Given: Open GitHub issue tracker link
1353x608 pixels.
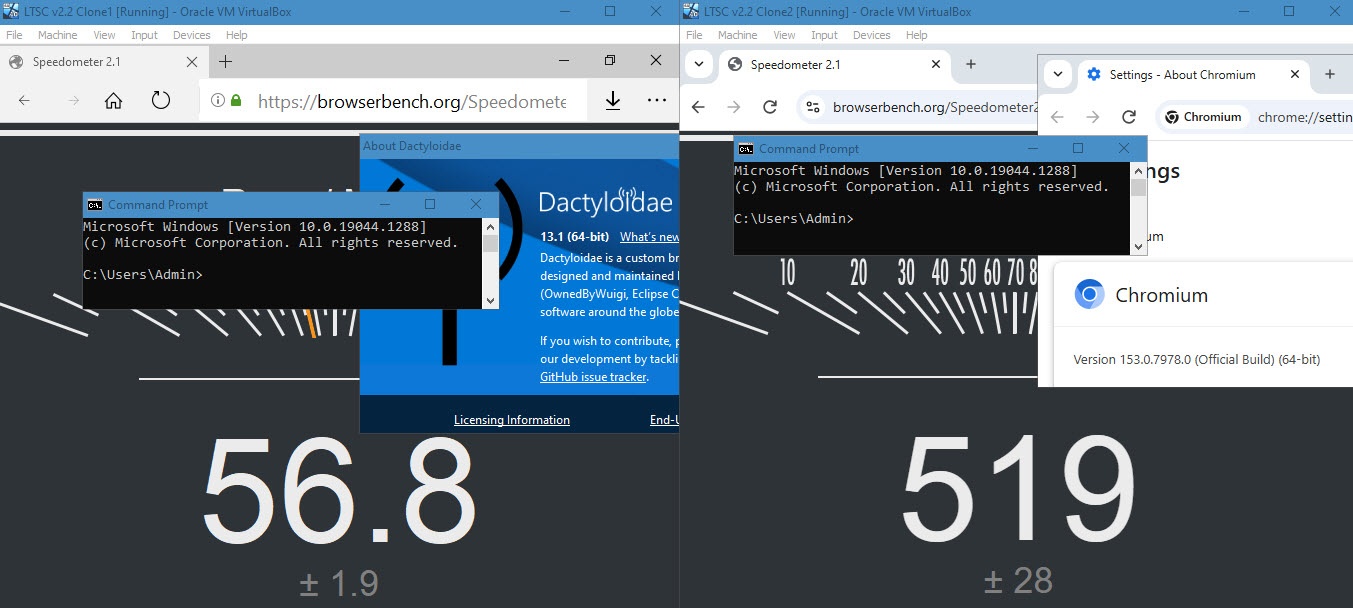Looking at the screenshot, I should [x=593, y=377].
